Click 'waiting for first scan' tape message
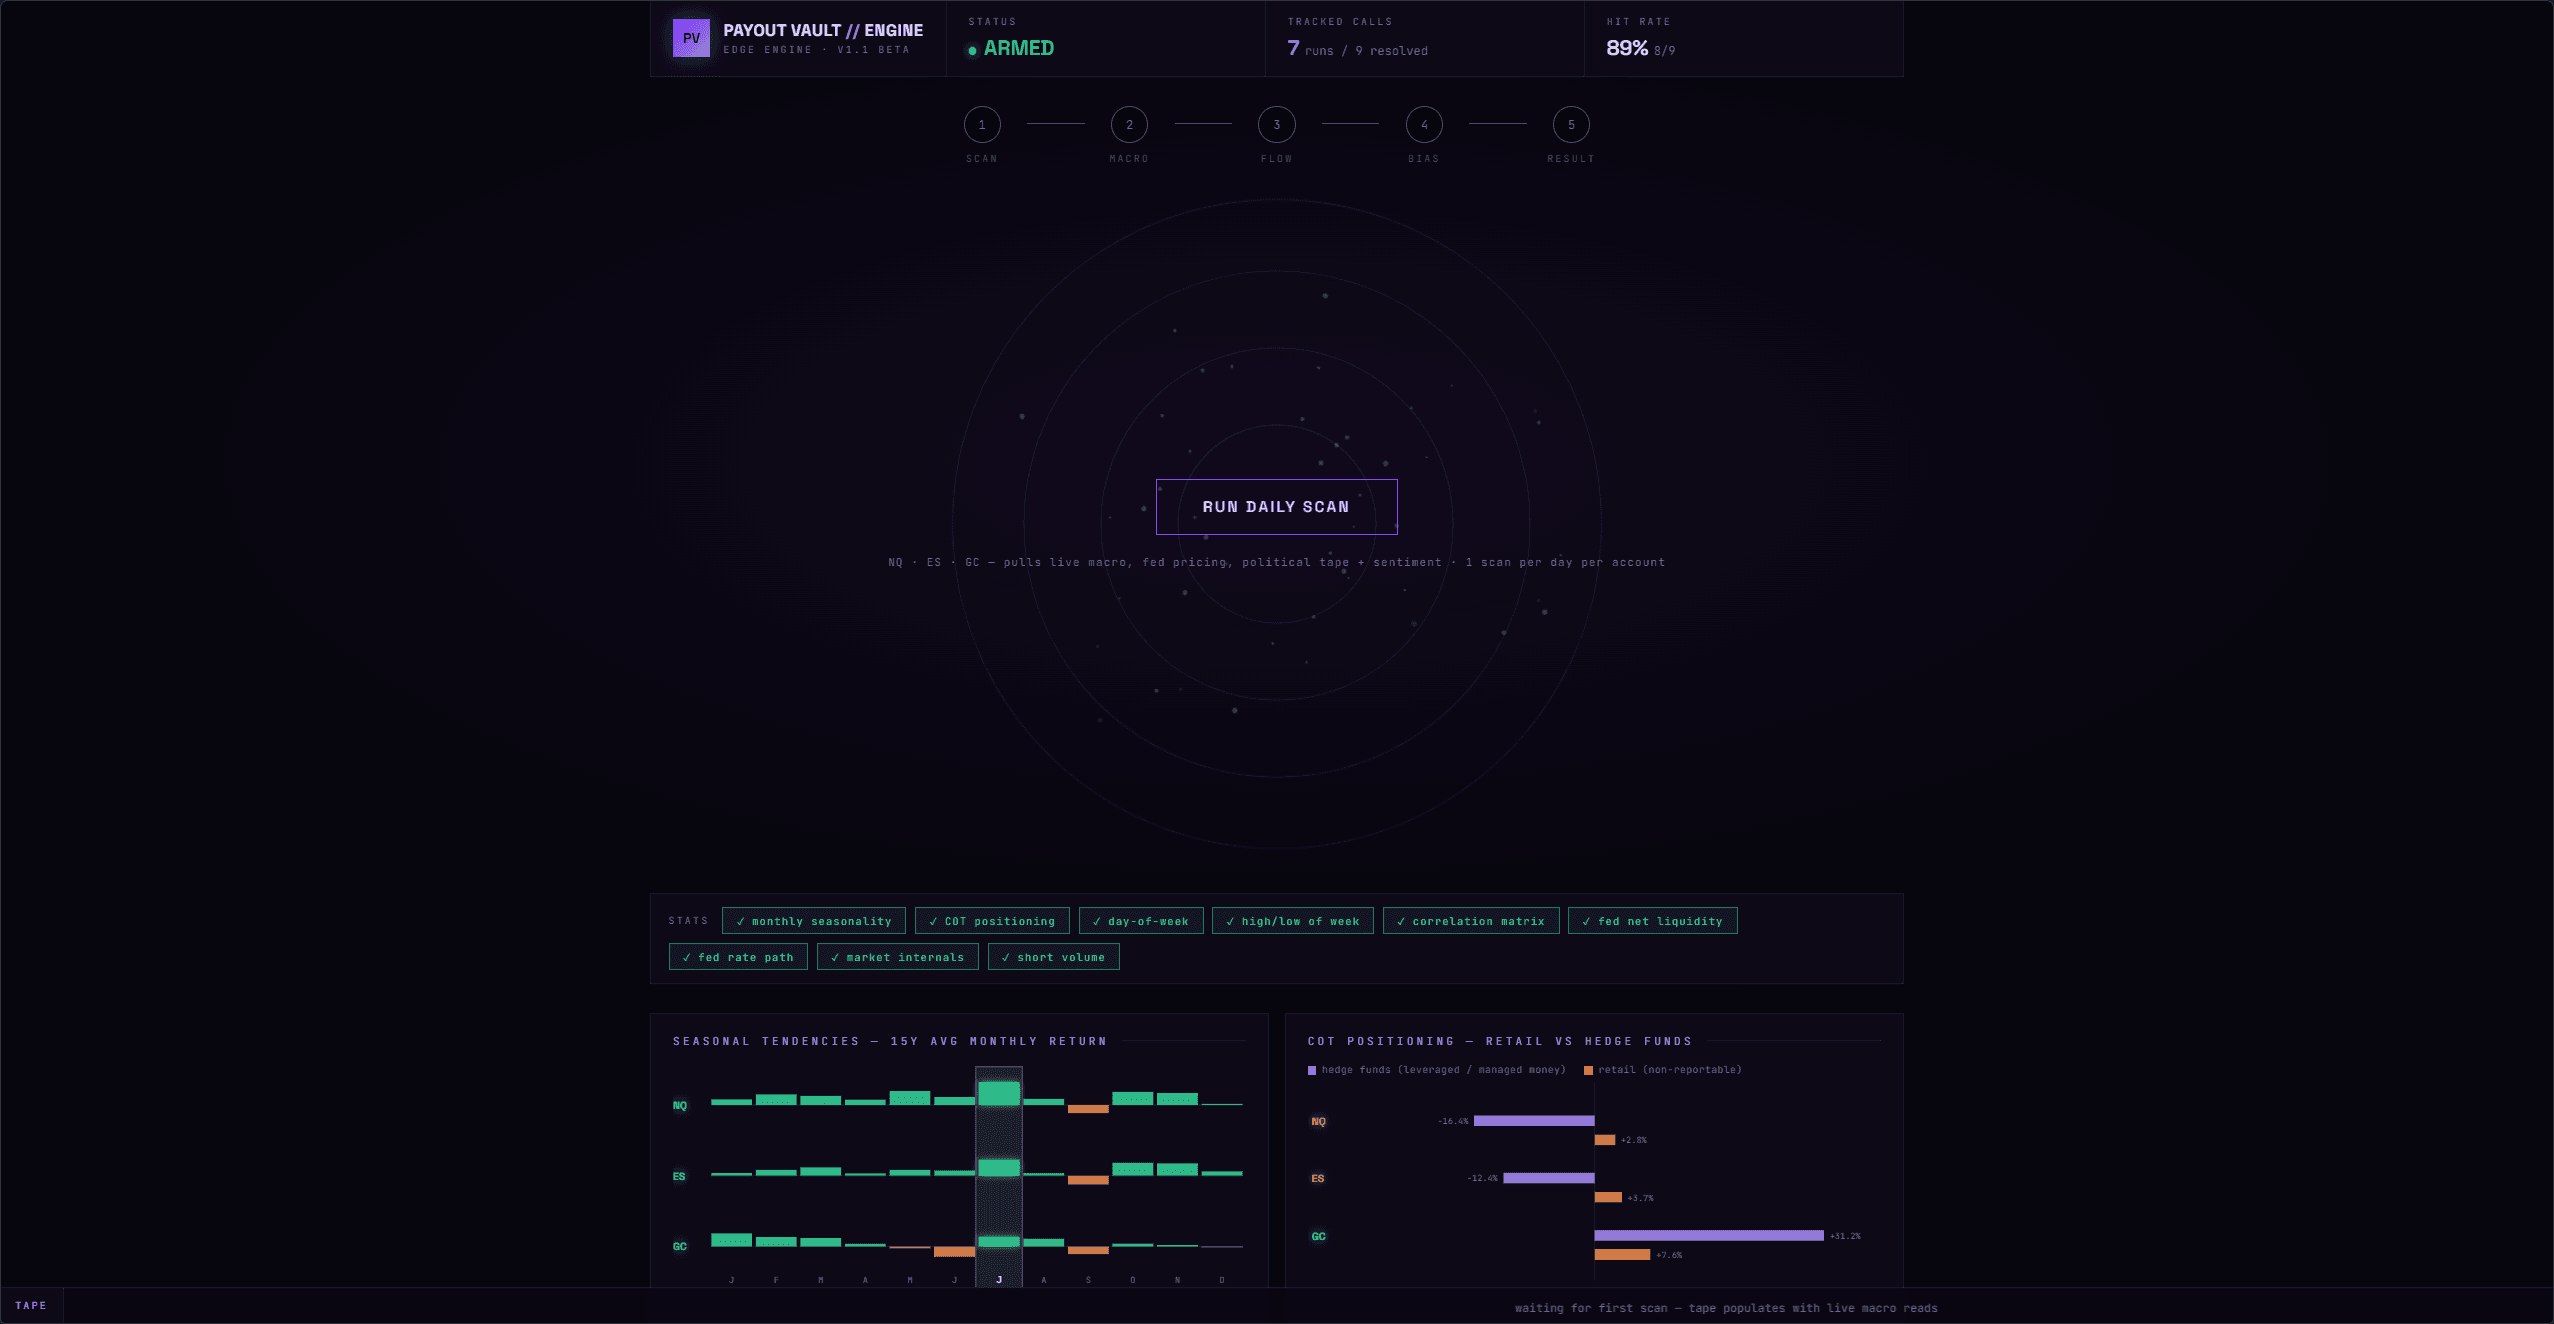 tap(1726, 1308)
